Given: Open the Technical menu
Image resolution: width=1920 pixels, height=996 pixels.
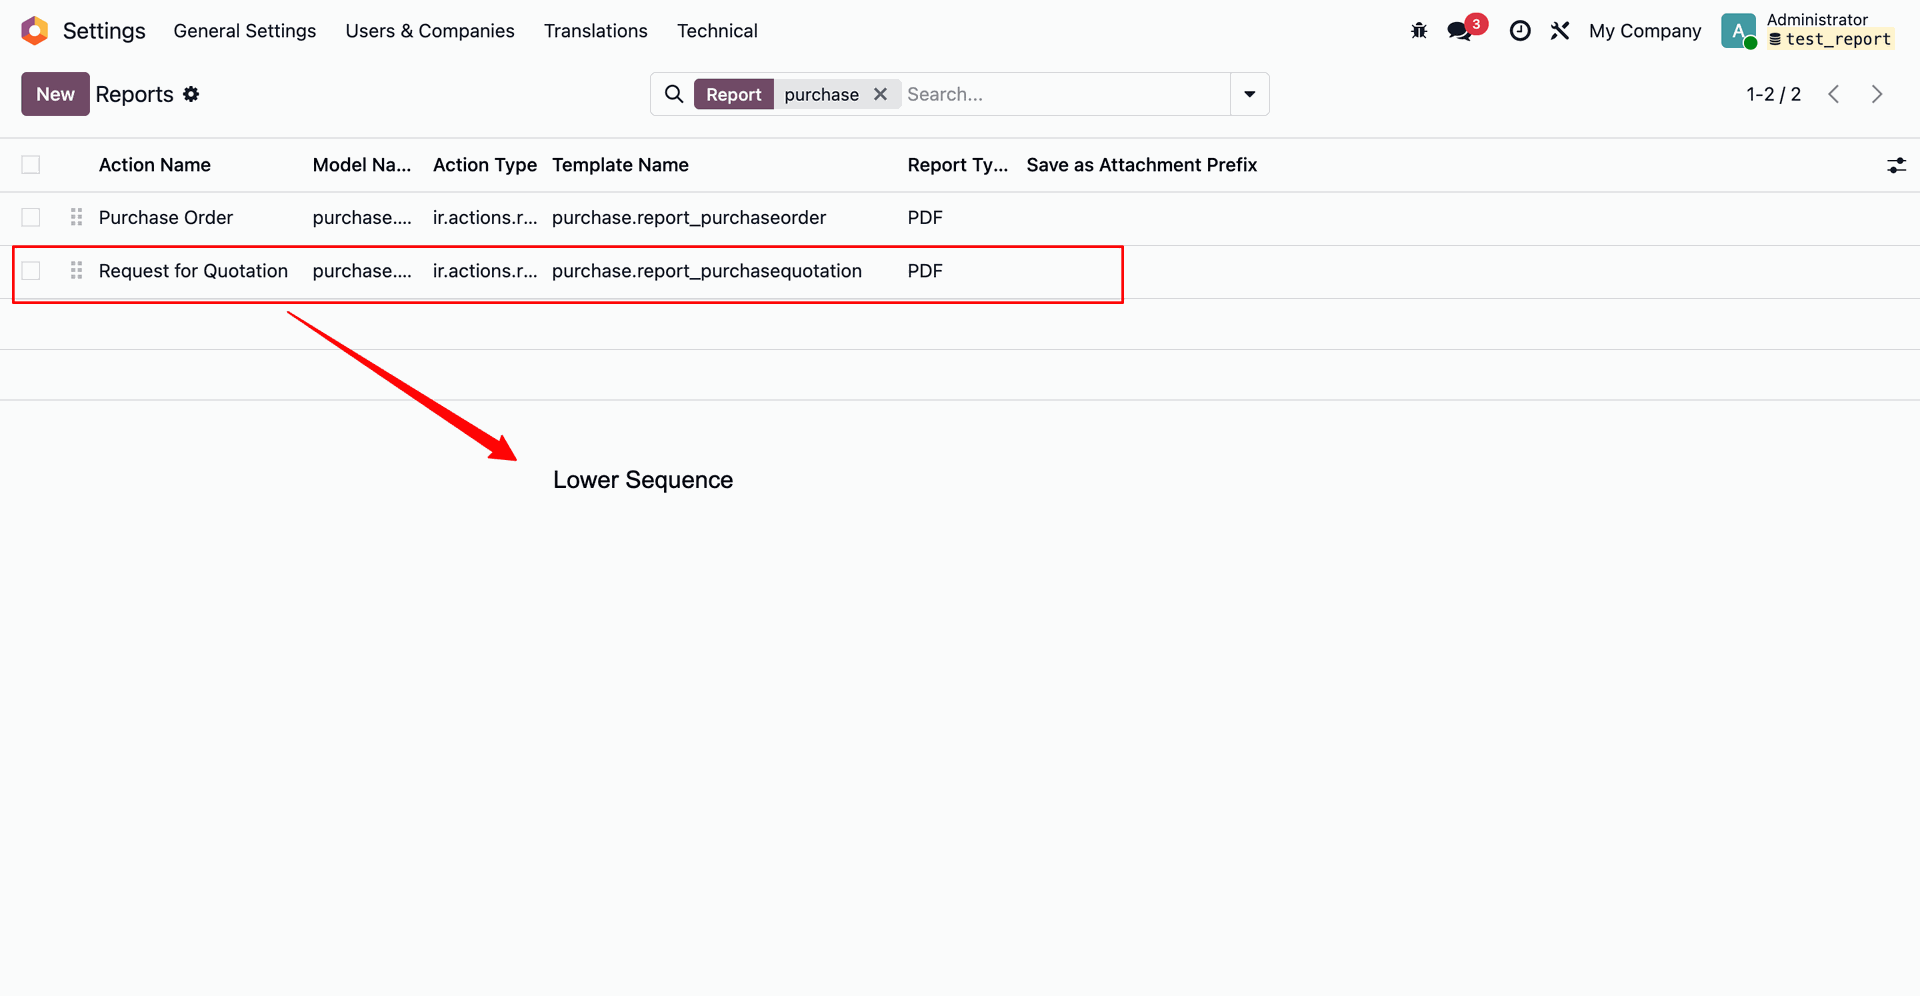Looking at the screenshot, I should point(717,31).
